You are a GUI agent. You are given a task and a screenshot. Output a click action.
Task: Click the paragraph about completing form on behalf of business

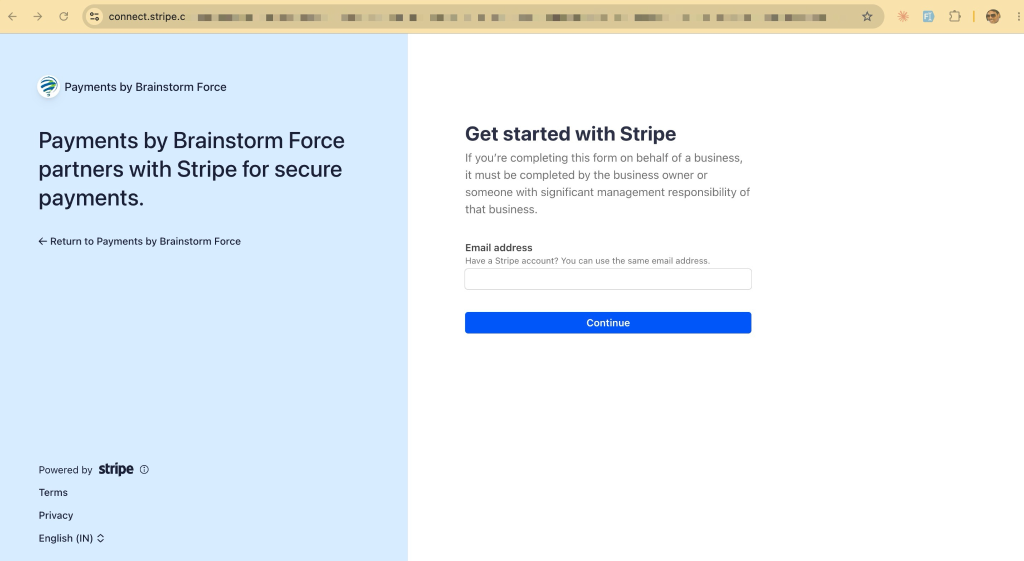point(607,184)
